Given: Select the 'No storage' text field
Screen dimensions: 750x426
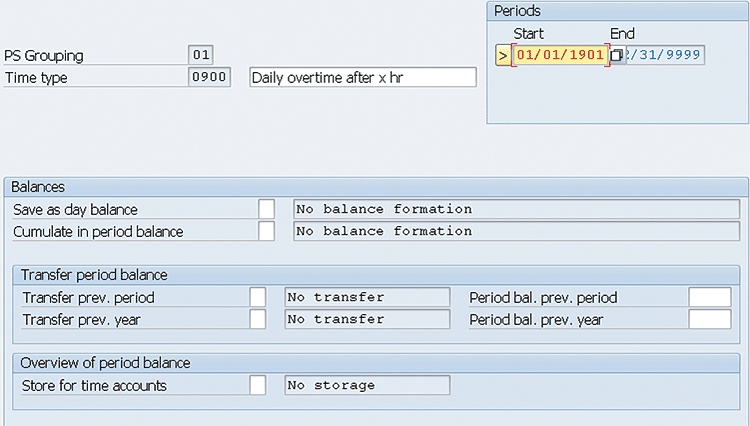Looking at the screenshot, I should (366, 385).
